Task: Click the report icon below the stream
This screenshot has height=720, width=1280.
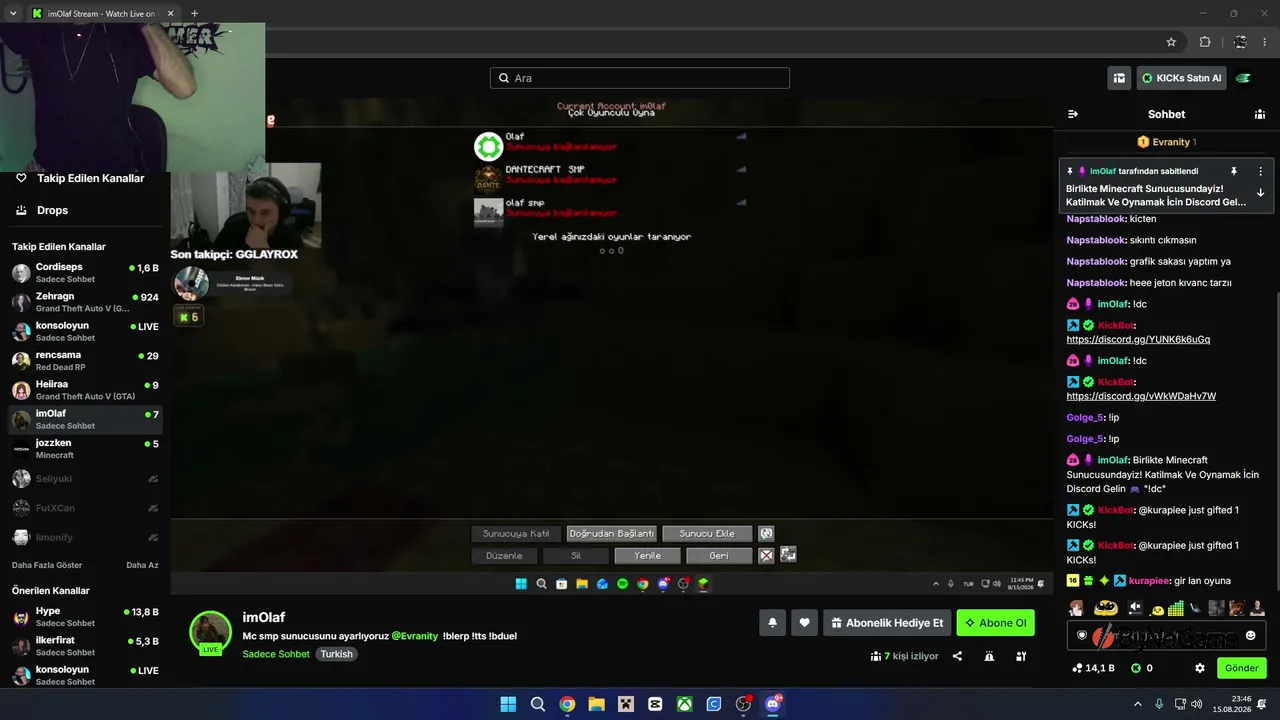Action: [989, 656]
